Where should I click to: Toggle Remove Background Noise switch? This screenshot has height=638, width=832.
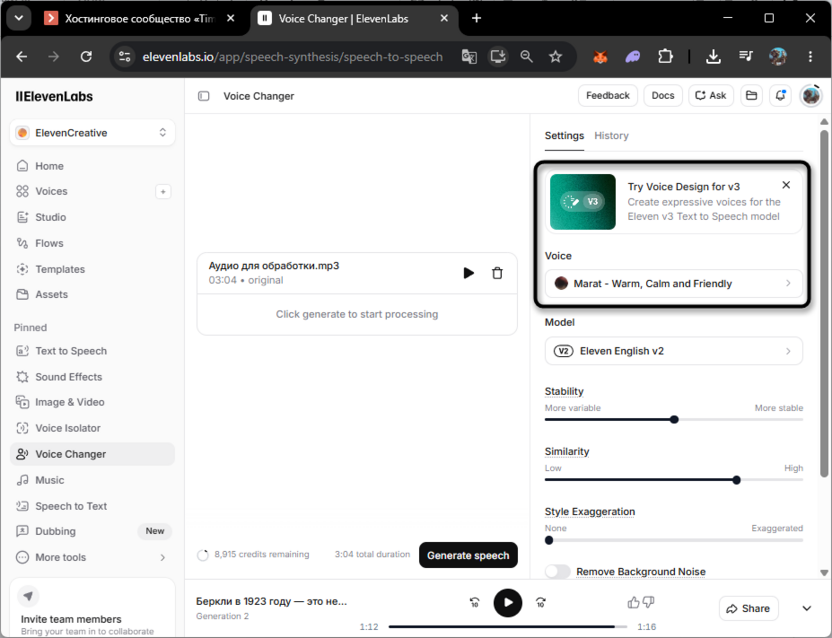558,572
